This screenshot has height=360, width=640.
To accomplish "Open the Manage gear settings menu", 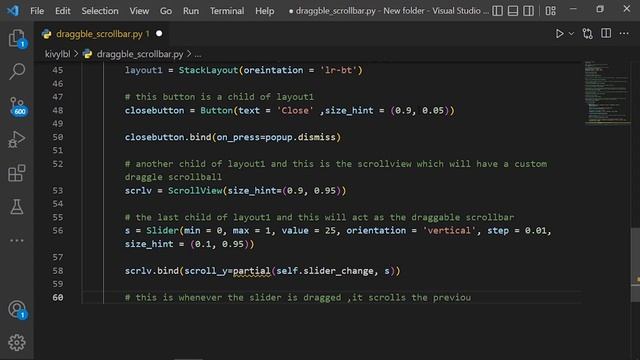I will pos(17,342).
